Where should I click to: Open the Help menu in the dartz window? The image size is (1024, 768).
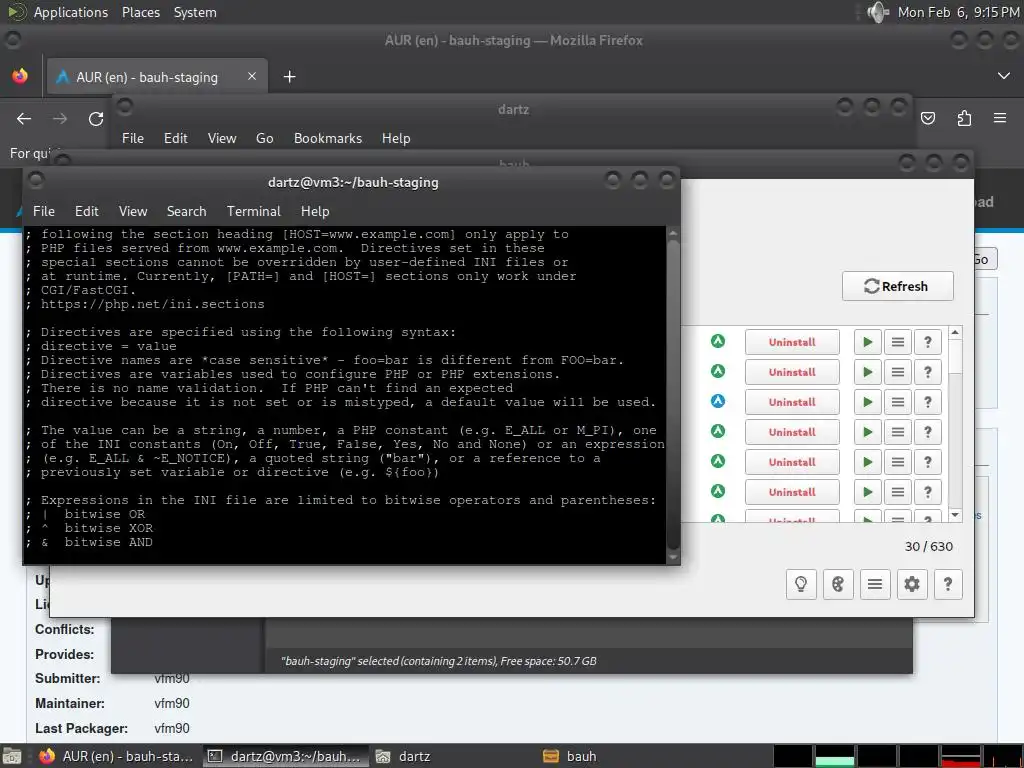tap(396, 138)
